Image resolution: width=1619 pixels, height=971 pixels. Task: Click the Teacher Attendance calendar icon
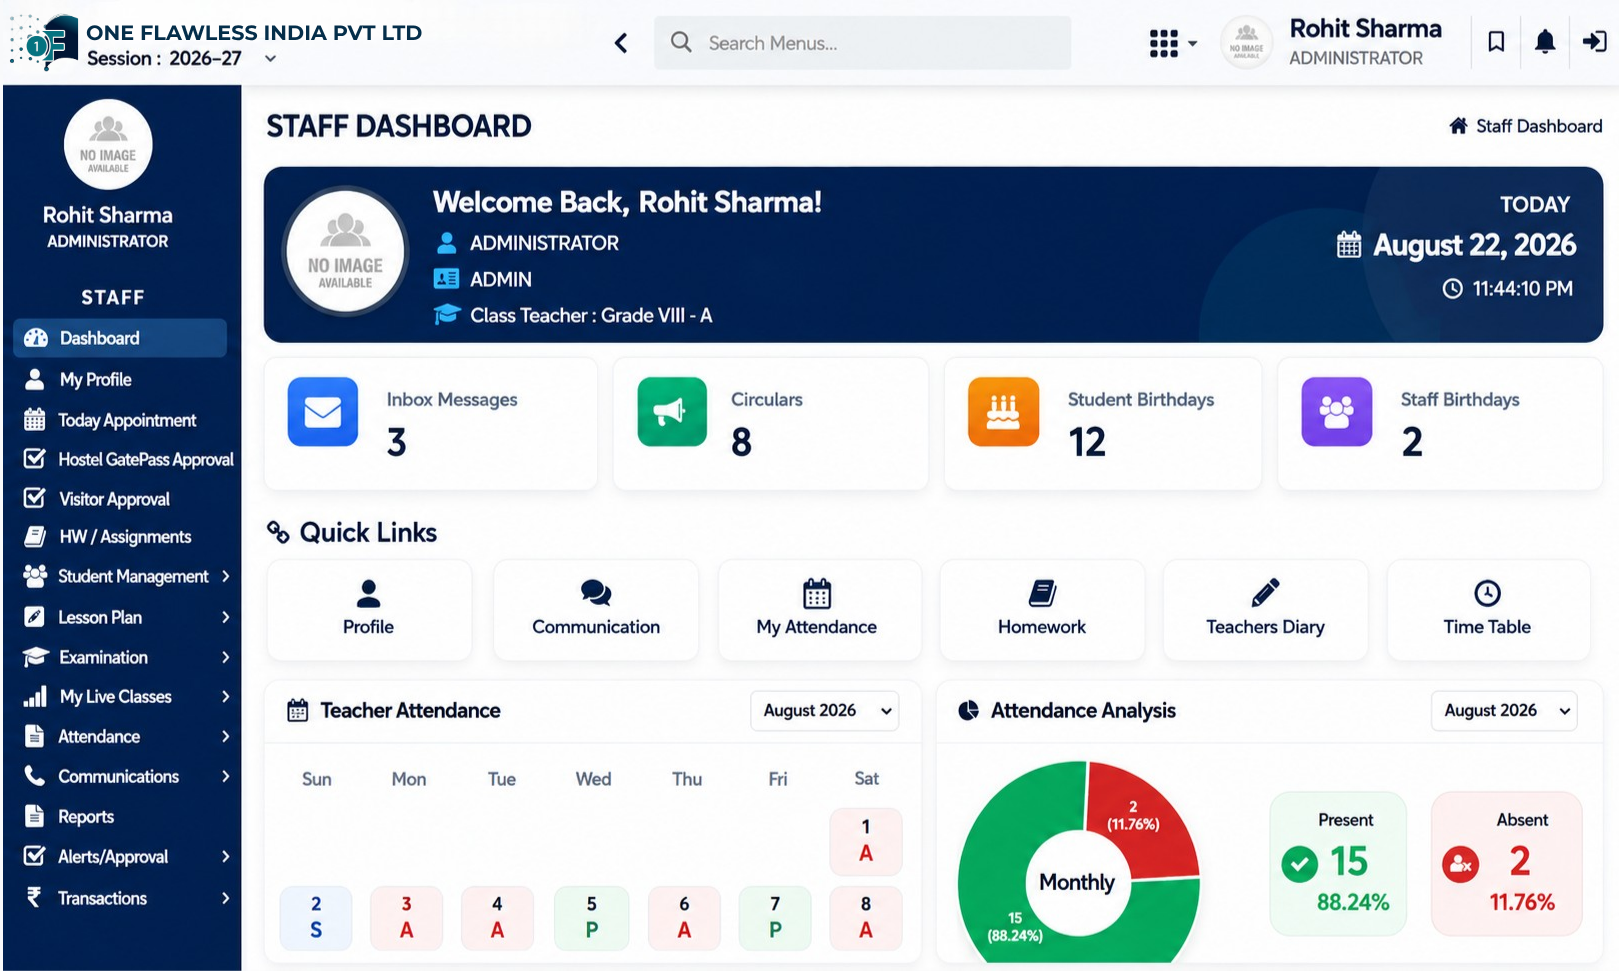click(298, 710)
